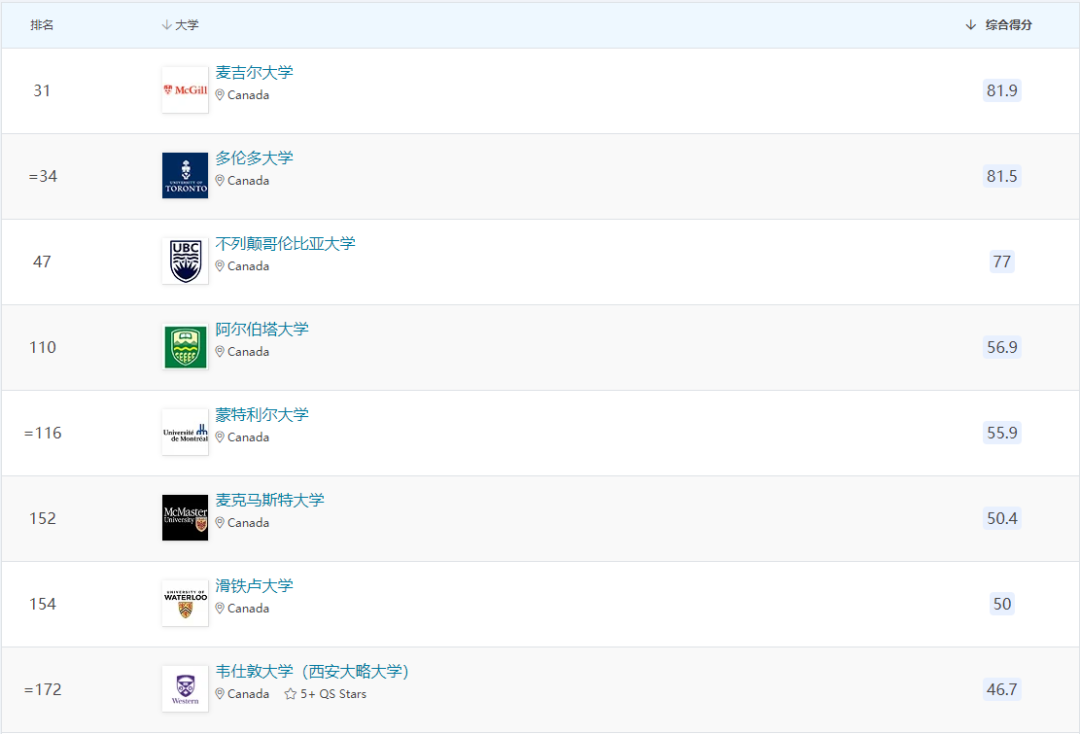Click Canada text under 韦仕敦大学
The image size is (1080, 734).
249,694
